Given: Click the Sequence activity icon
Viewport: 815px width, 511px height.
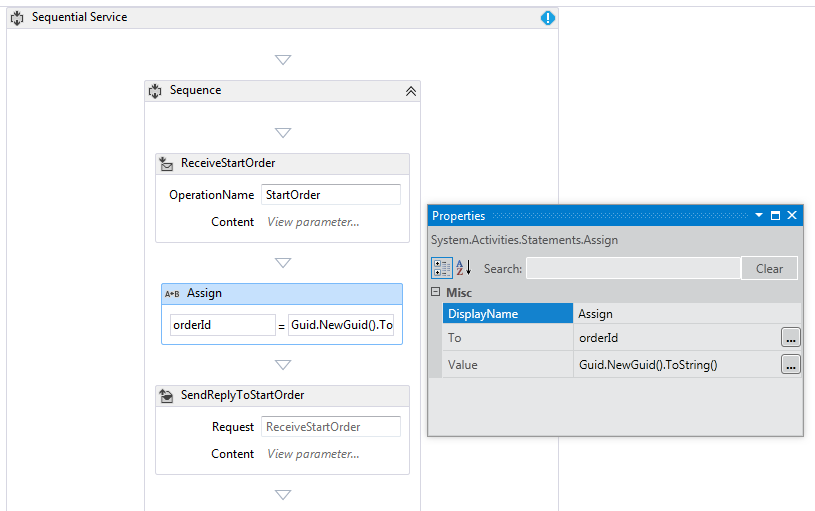Looking at the screenshot, I should [x=155, y=91].
